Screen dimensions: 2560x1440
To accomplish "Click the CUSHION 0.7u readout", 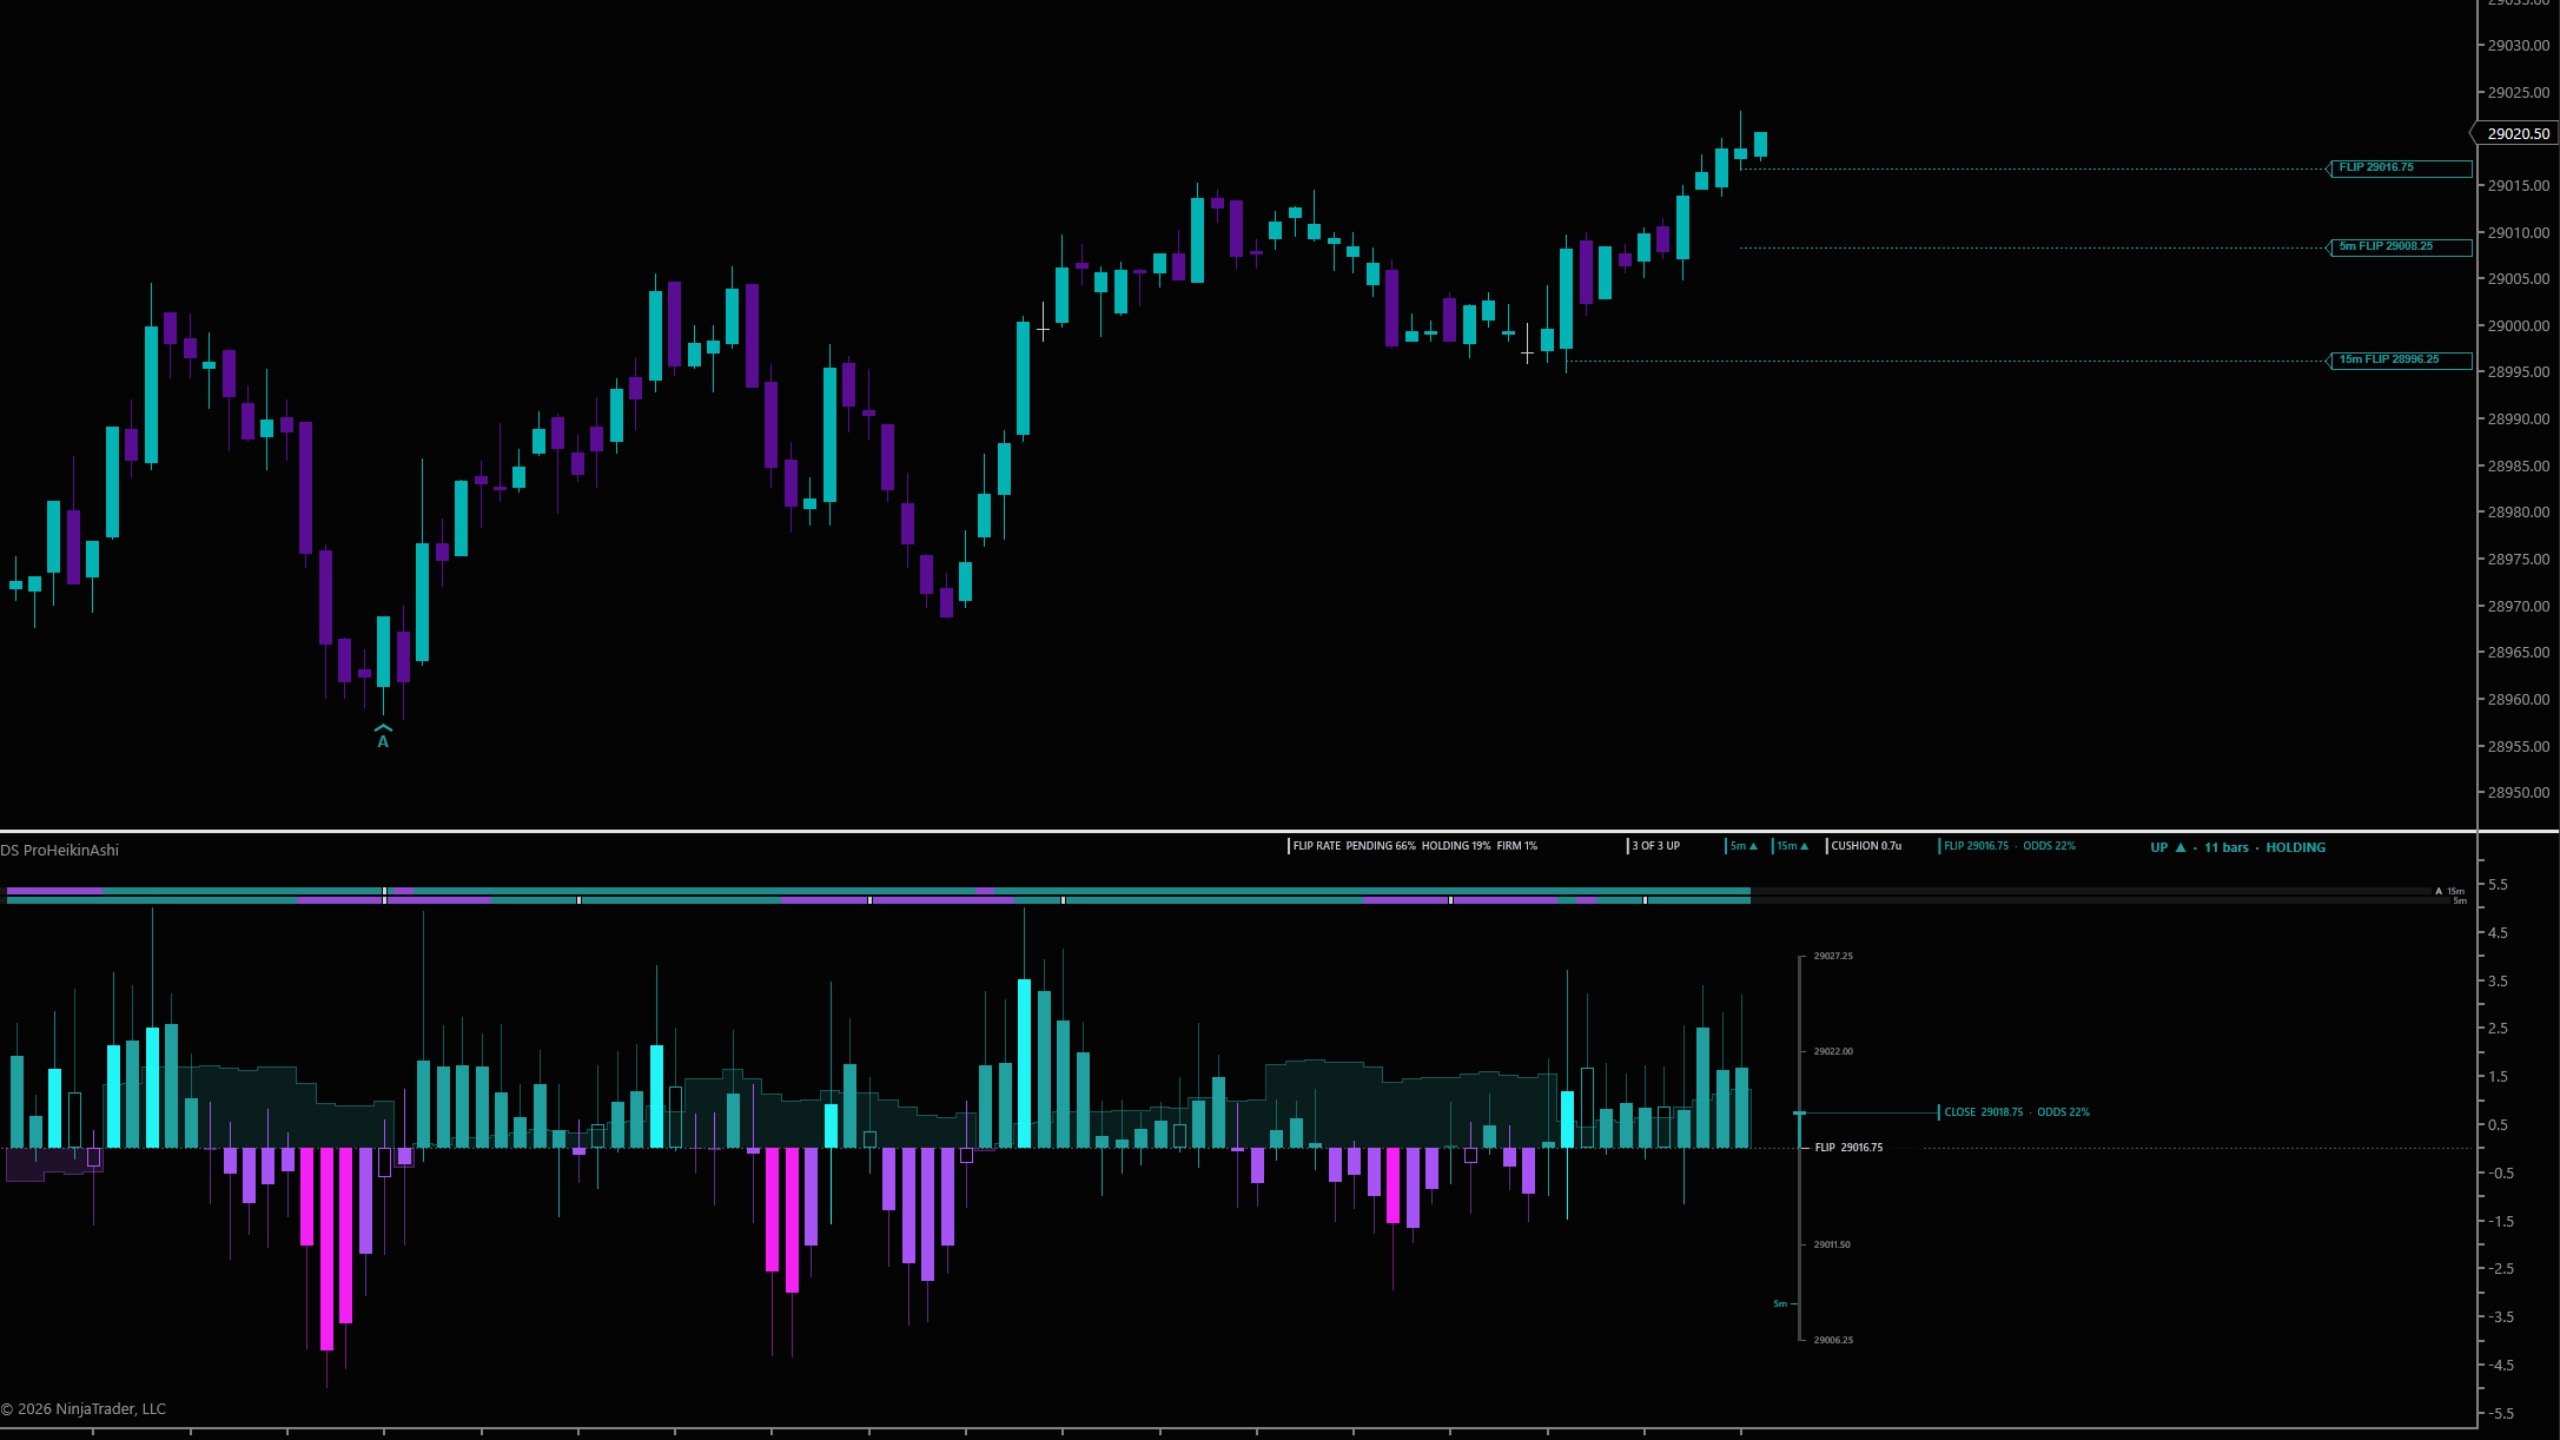I will click(1866, 846).
